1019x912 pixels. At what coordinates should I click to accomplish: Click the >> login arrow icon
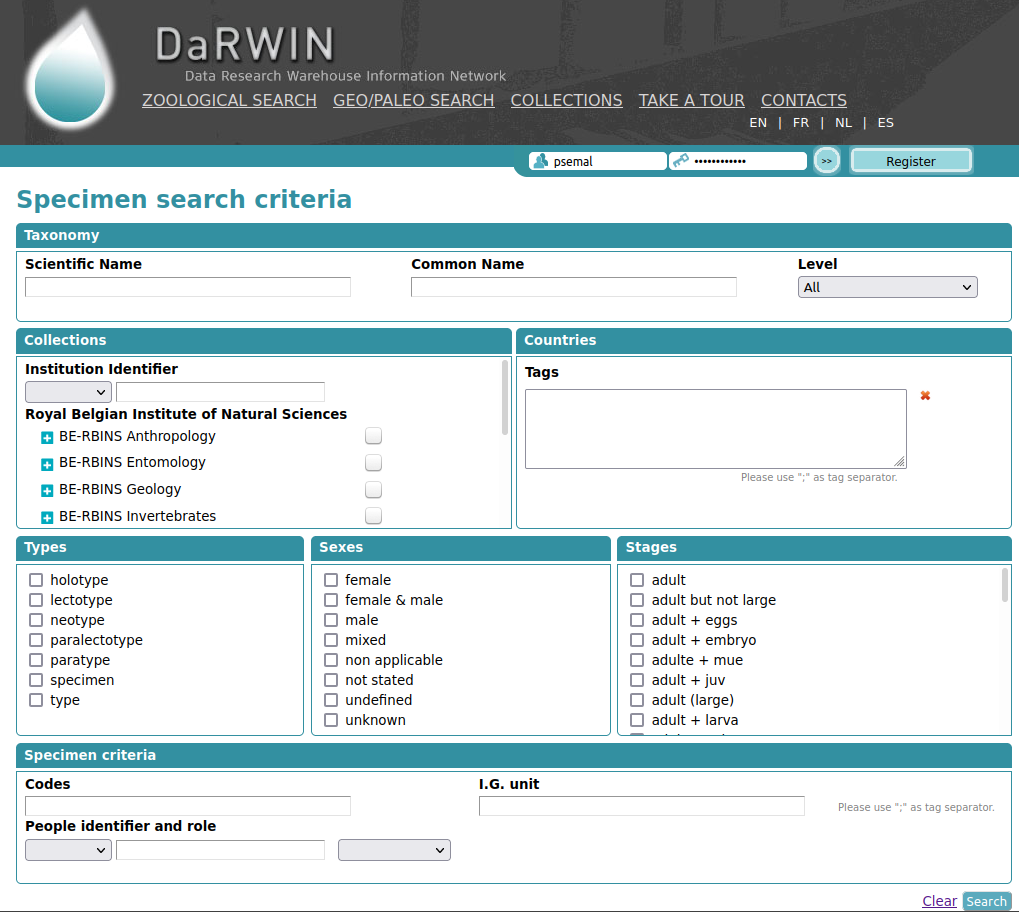tap(826, 160)
